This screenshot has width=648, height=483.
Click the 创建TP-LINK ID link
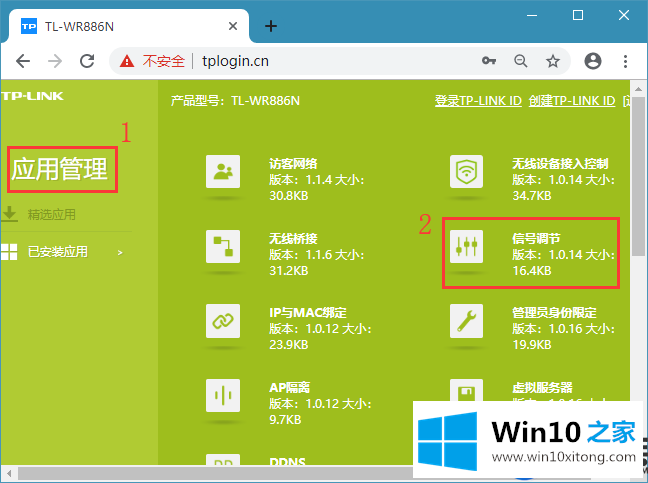[570, 101]
